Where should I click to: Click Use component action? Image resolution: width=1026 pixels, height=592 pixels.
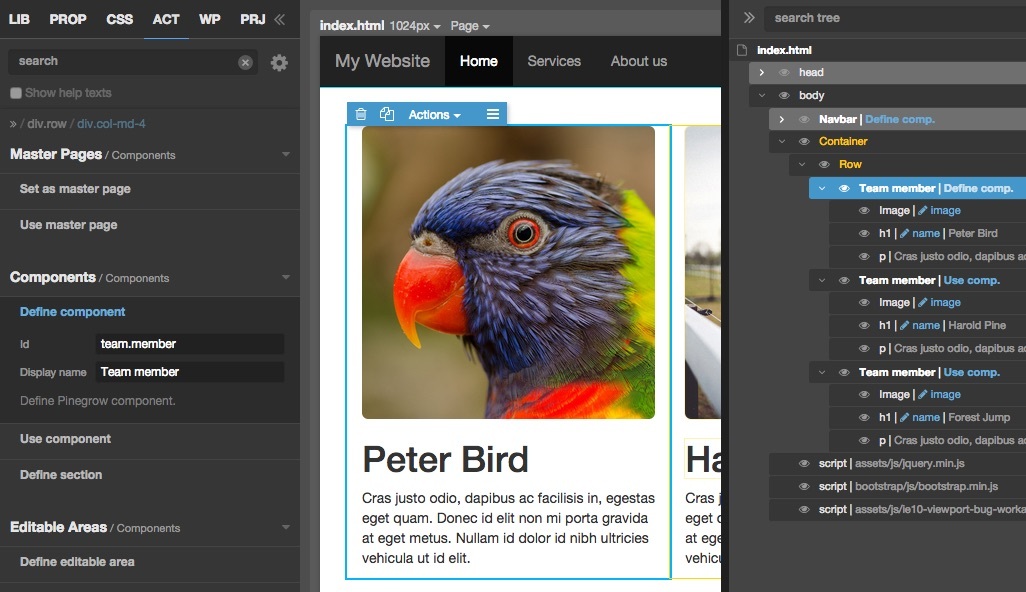(65, 439)
